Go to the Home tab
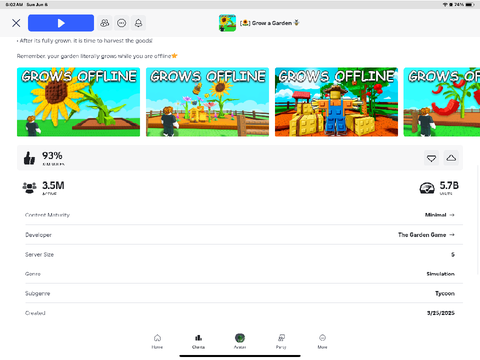 [157, 342]
